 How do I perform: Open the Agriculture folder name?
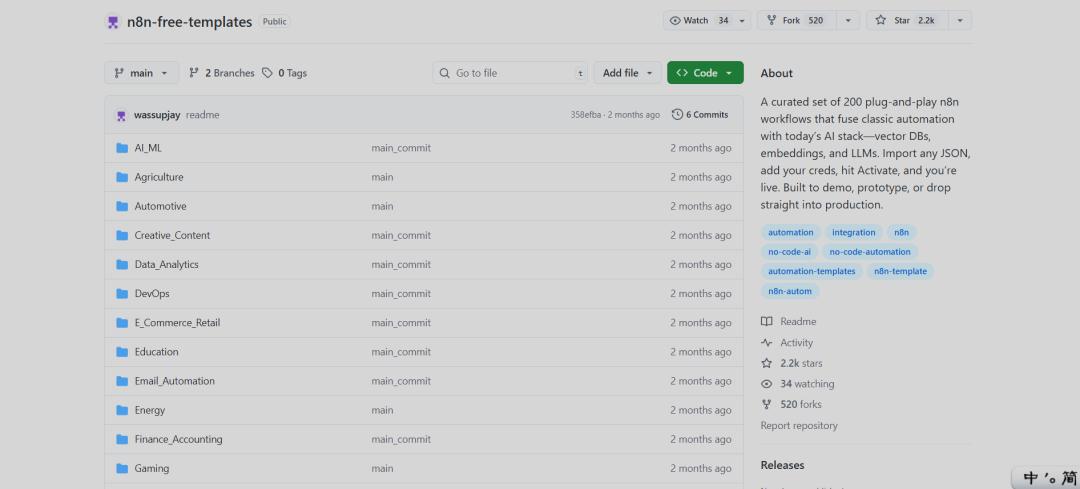(159, 177)
